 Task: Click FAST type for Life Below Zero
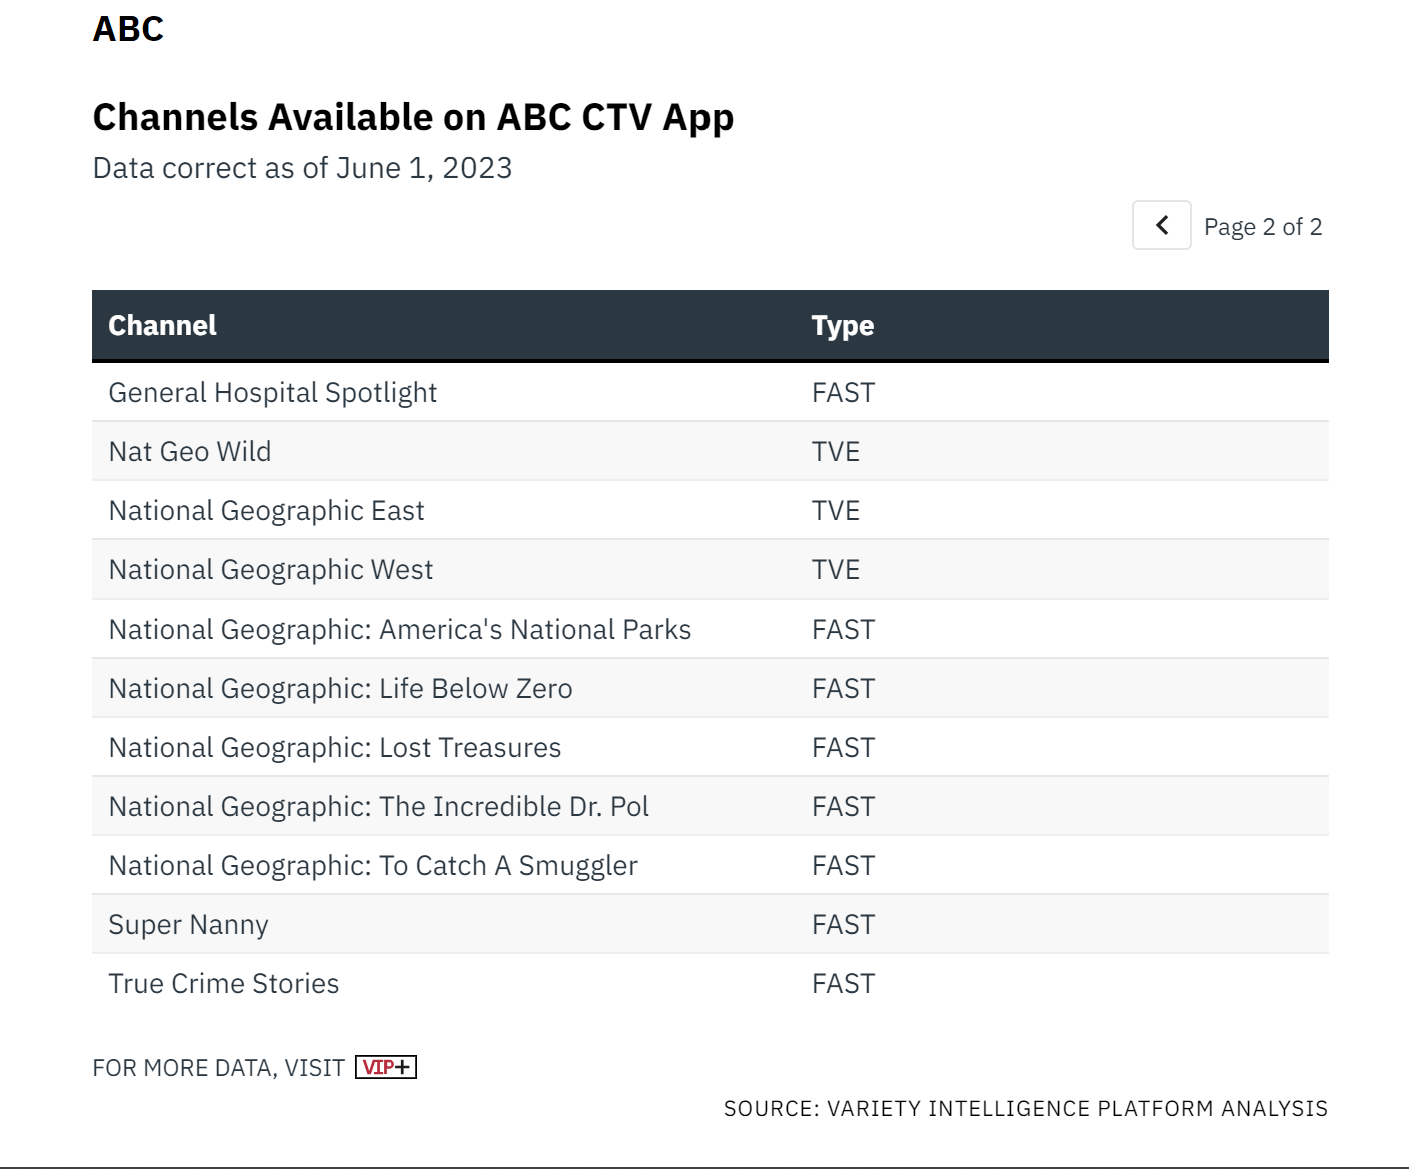(x=843, y=688)
